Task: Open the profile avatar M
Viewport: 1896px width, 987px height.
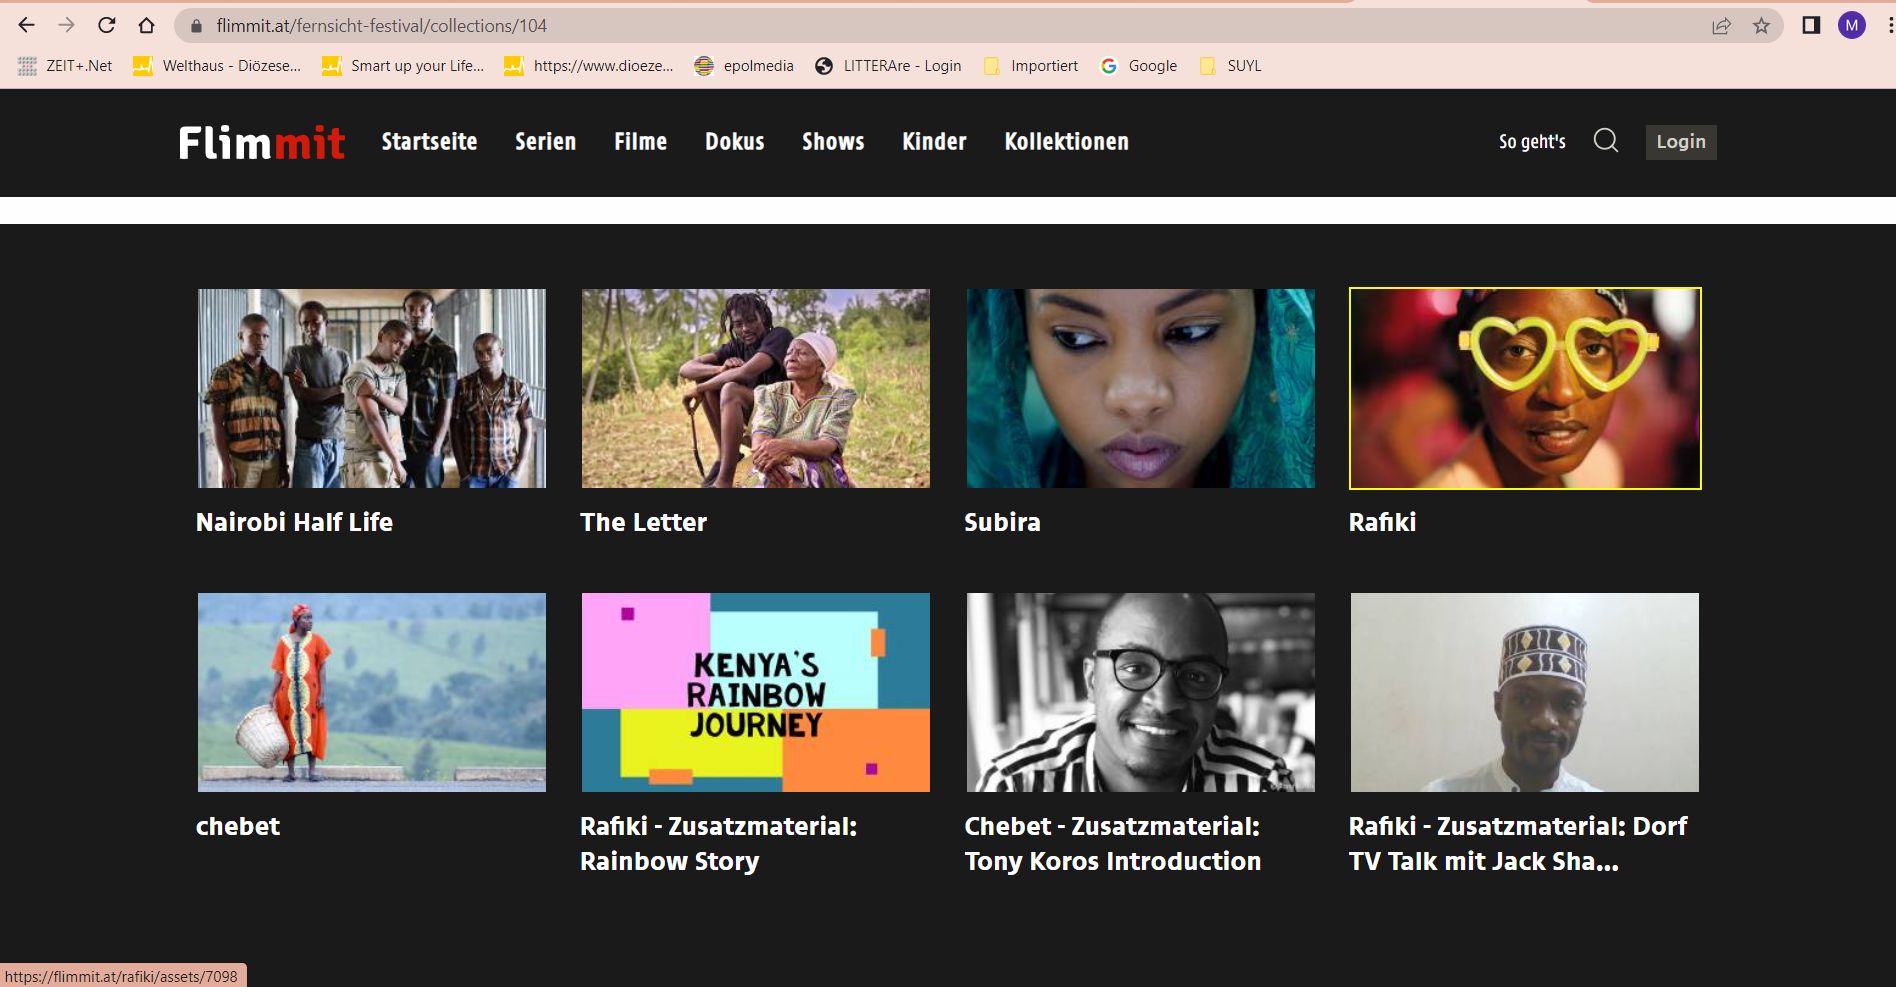Action: coord(1851,26)
